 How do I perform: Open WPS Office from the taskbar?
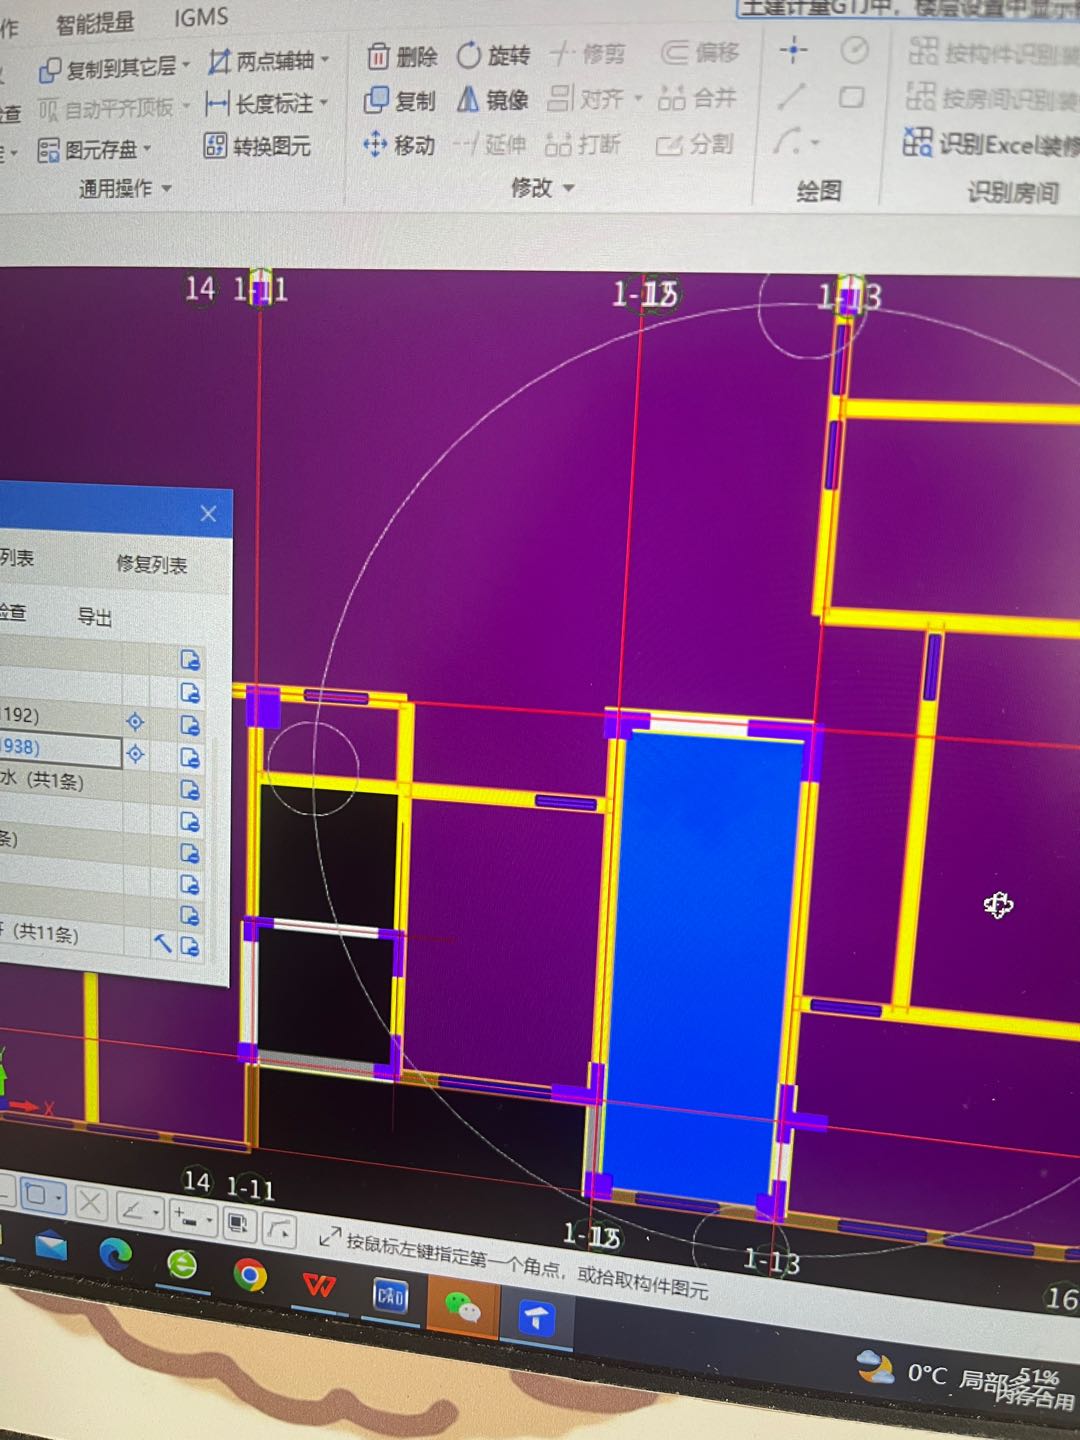coord(318,1285)
